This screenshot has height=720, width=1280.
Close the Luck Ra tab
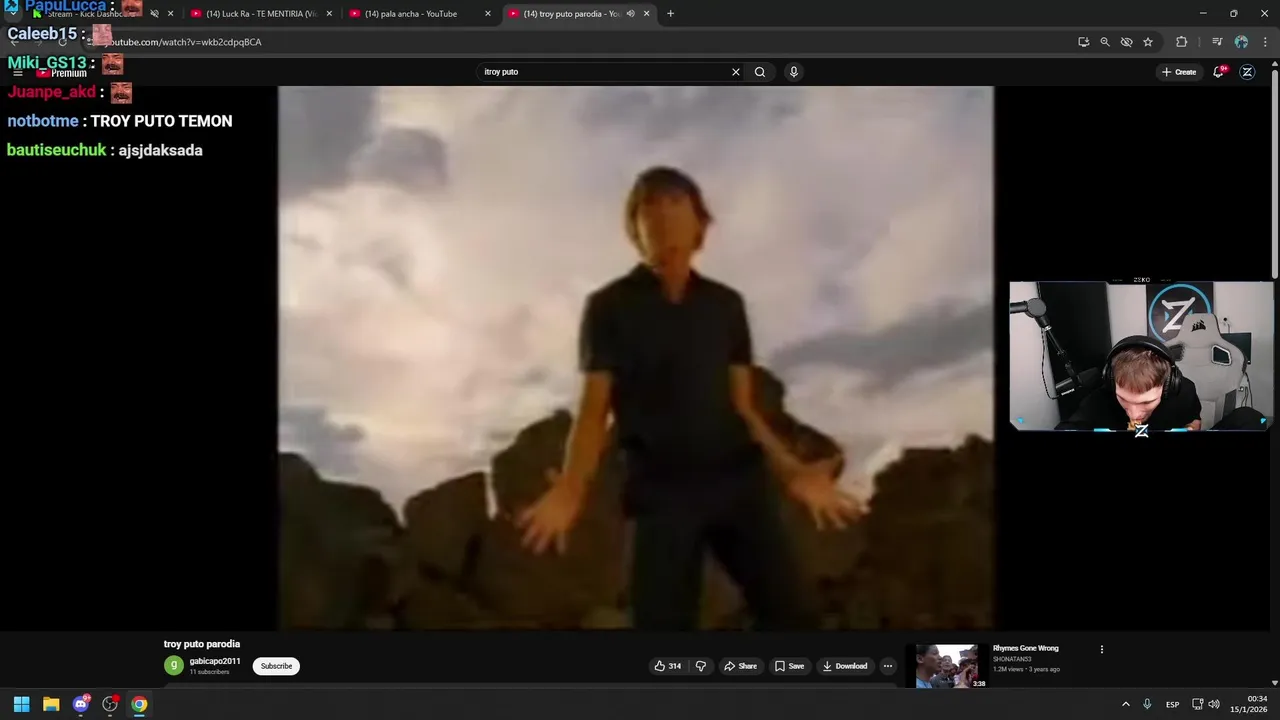pos(329,14)
